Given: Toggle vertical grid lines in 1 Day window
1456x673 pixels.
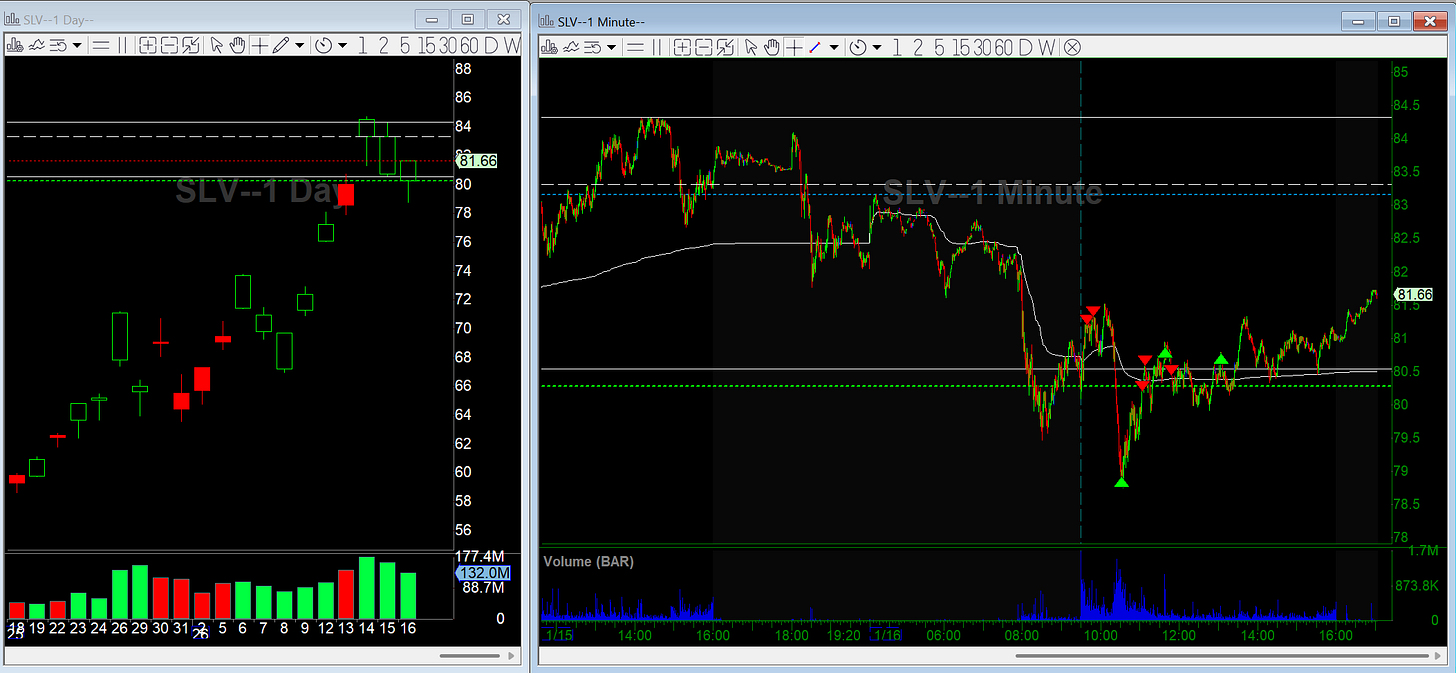Looking at the screenshot, I should 123,45.
